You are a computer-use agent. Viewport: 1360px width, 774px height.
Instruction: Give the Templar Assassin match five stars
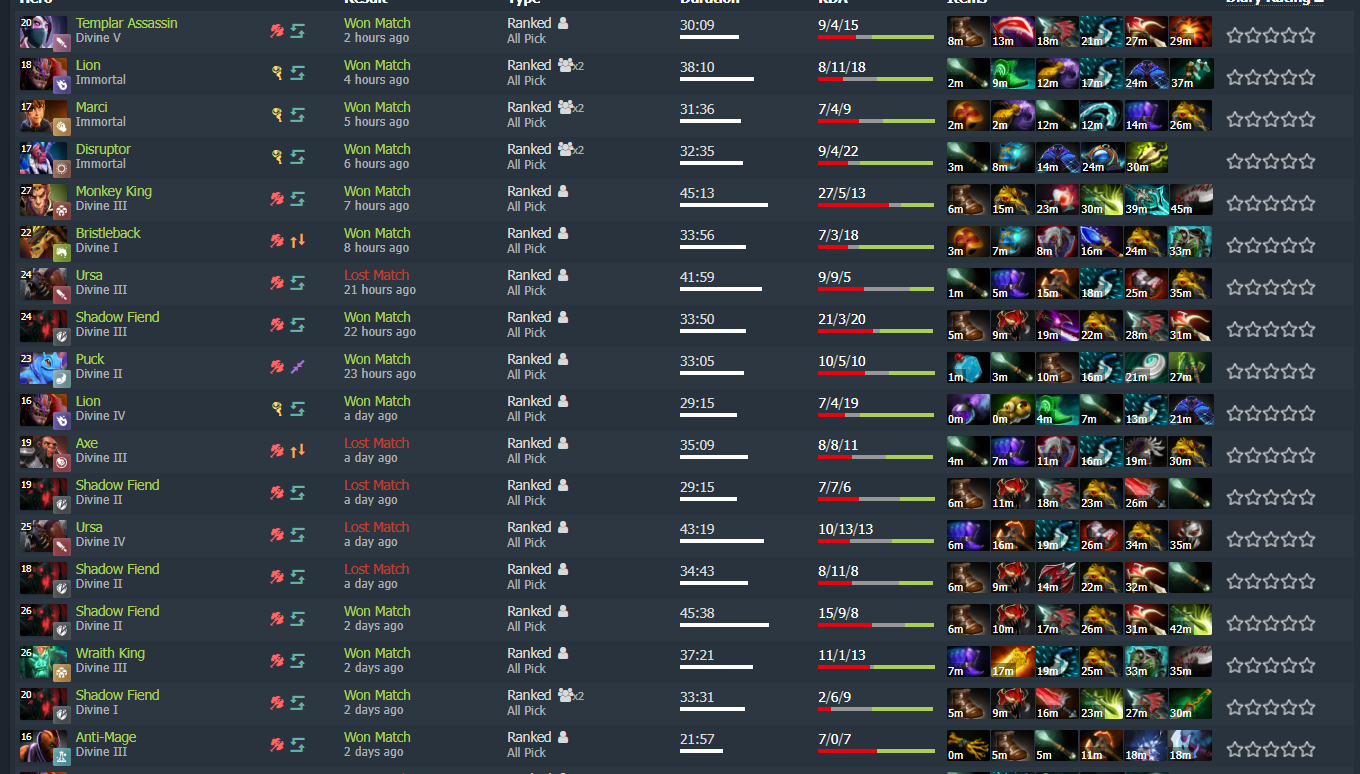coord(1307,35)
